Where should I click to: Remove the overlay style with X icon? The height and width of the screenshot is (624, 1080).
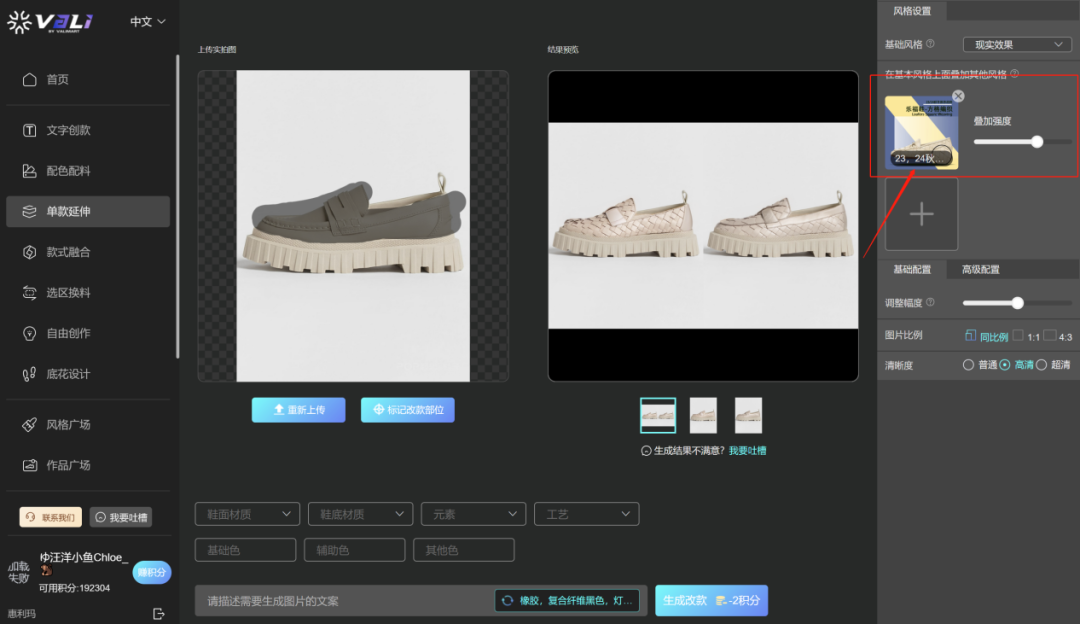958,96
